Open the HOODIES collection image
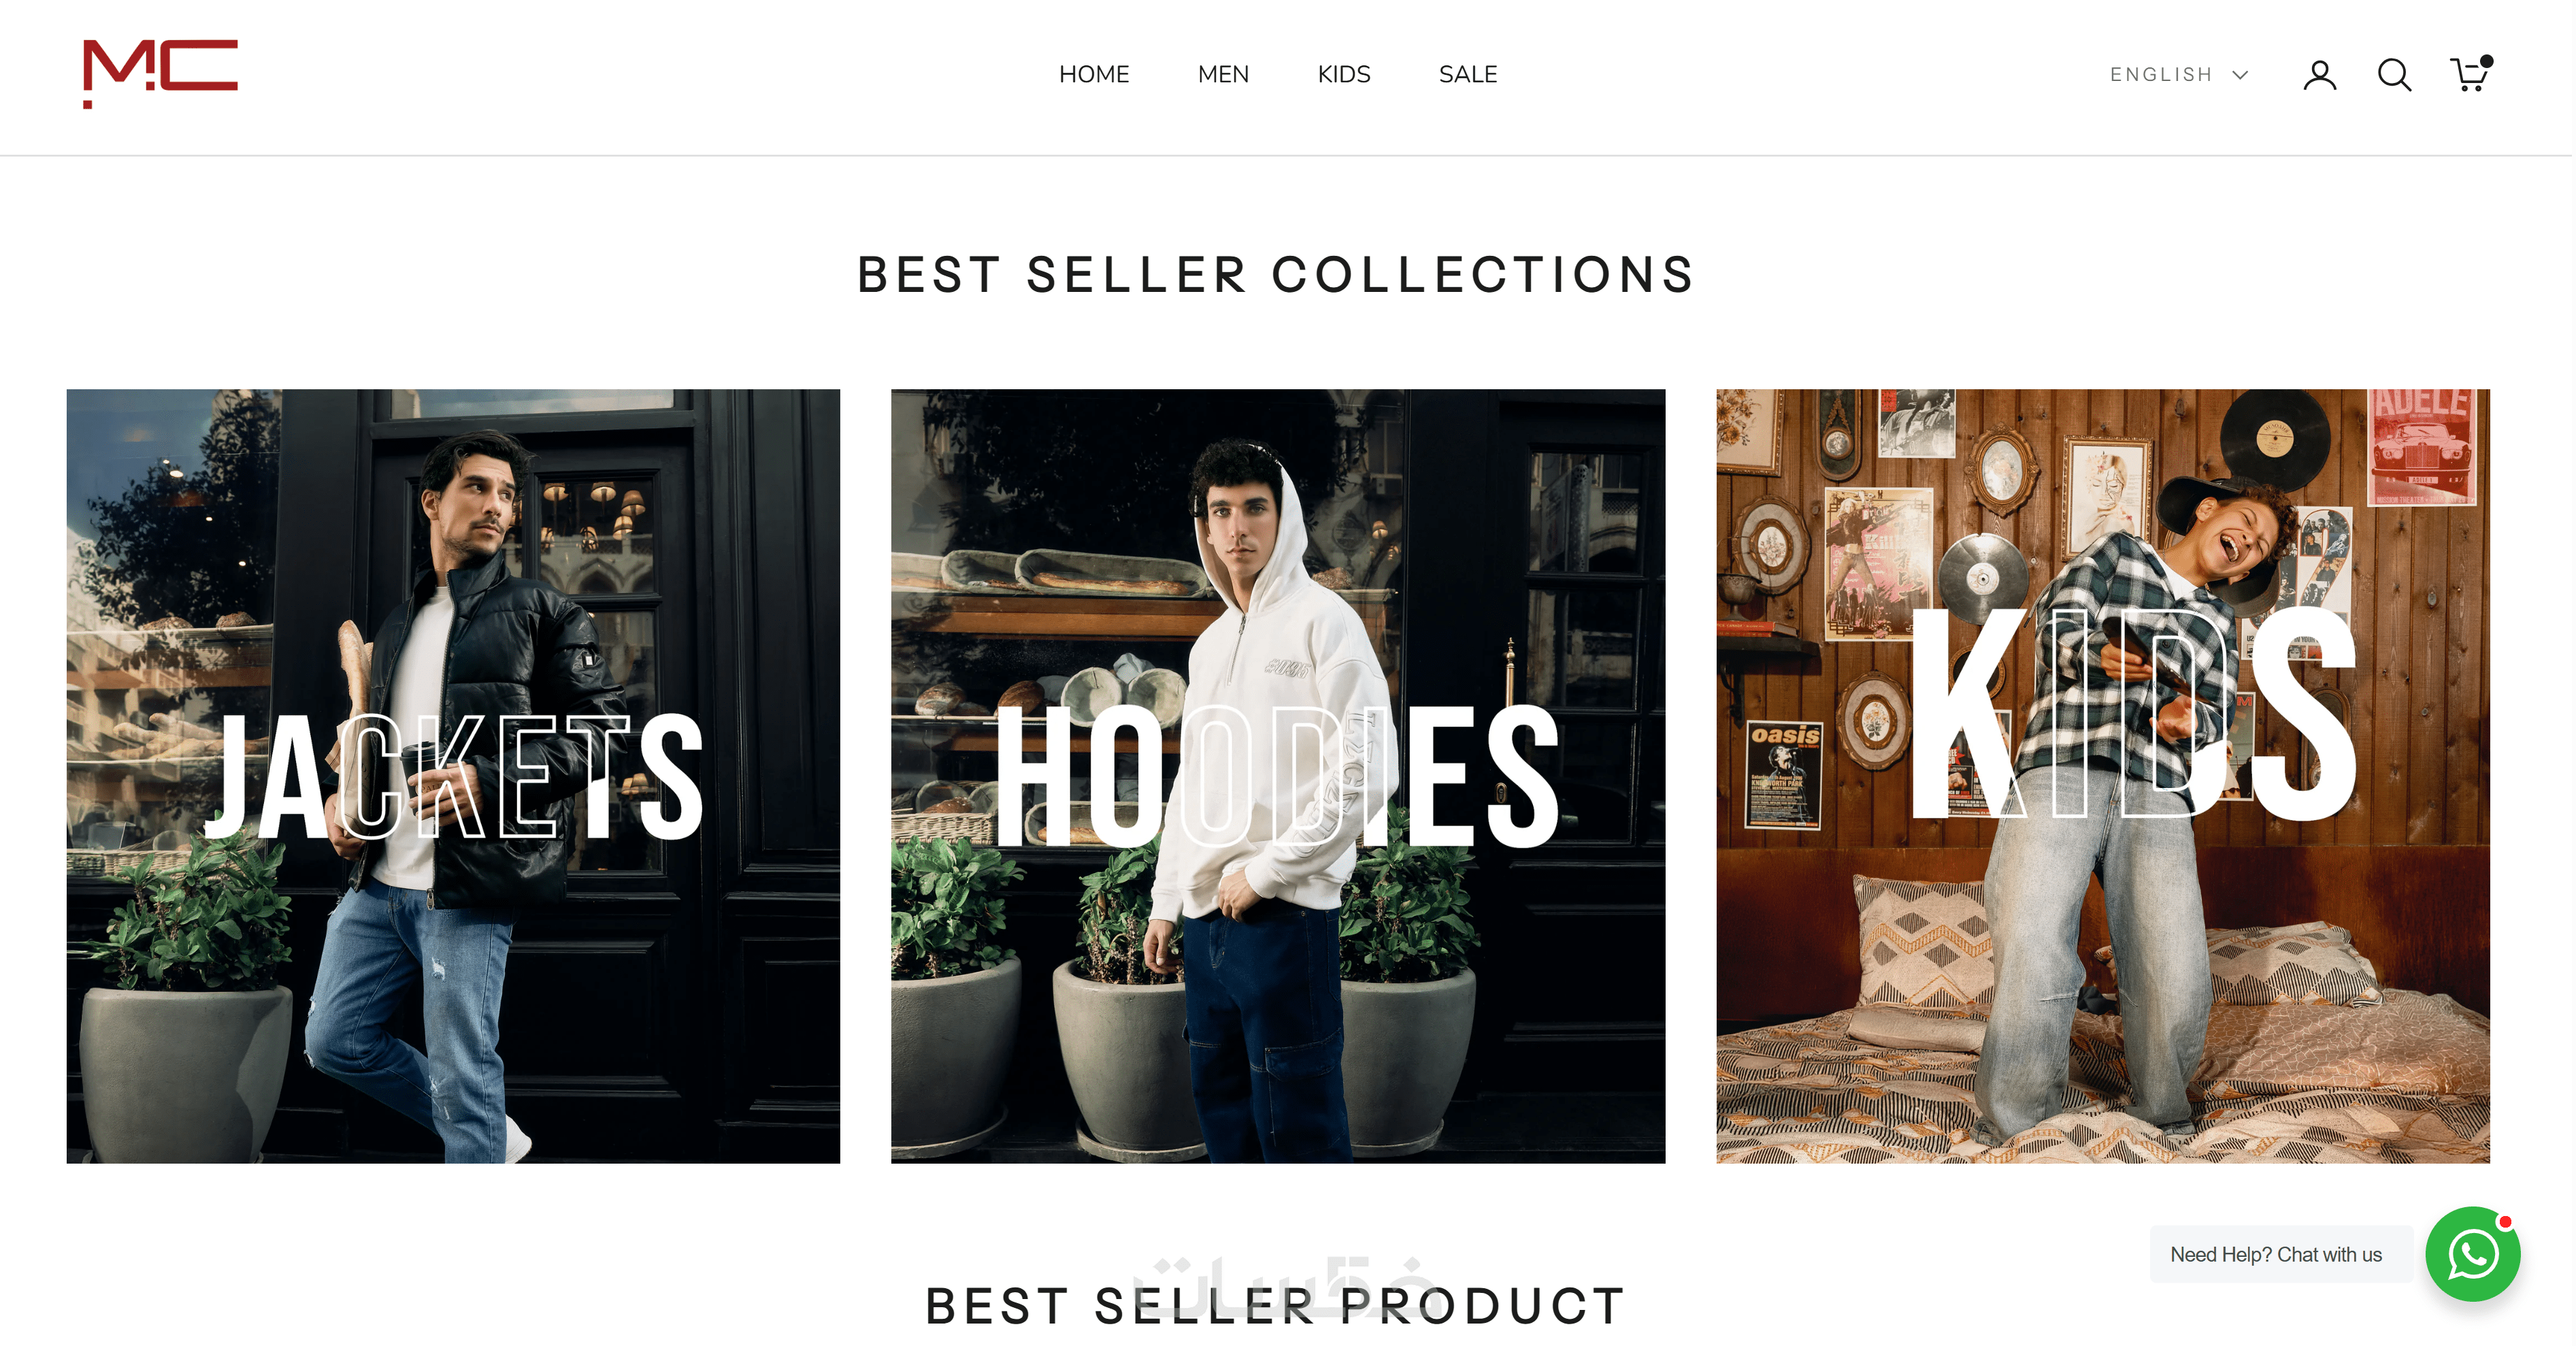 1279,777
